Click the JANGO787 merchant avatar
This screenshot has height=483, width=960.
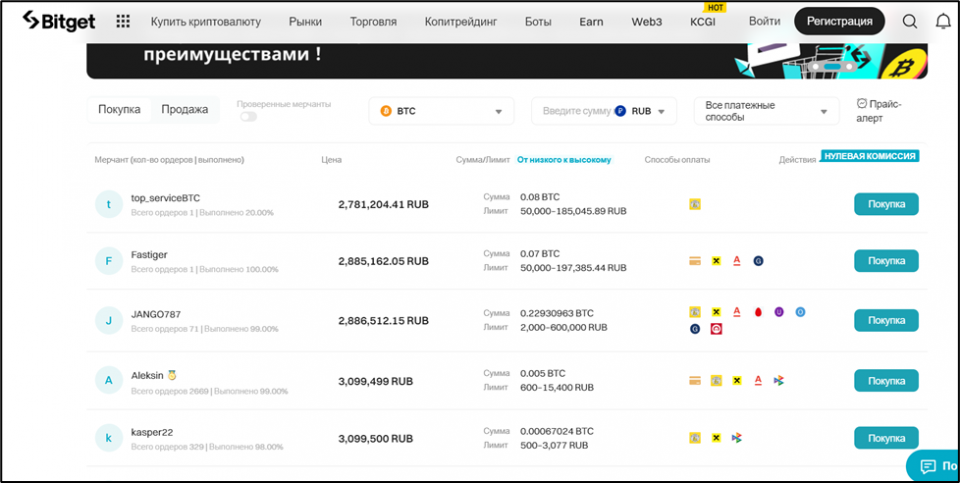tap(108, 321)
